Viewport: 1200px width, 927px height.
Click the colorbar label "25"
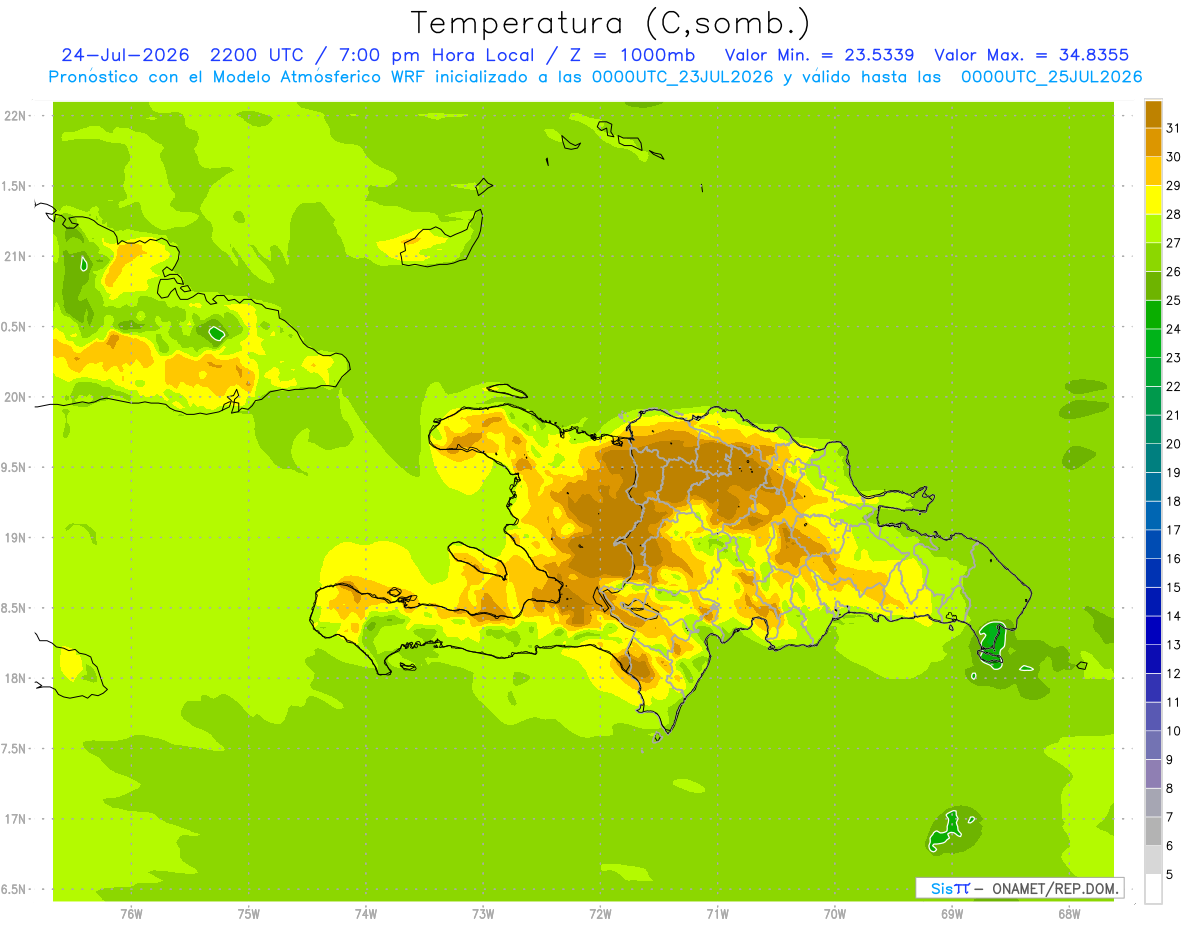click(x=1173, y=300)
